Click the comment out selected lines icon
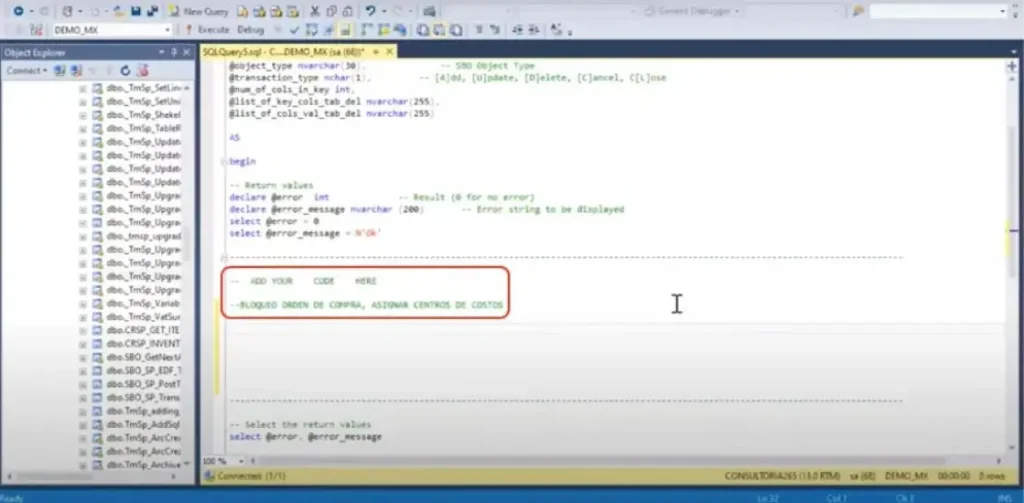 click(x=479, y=29)
